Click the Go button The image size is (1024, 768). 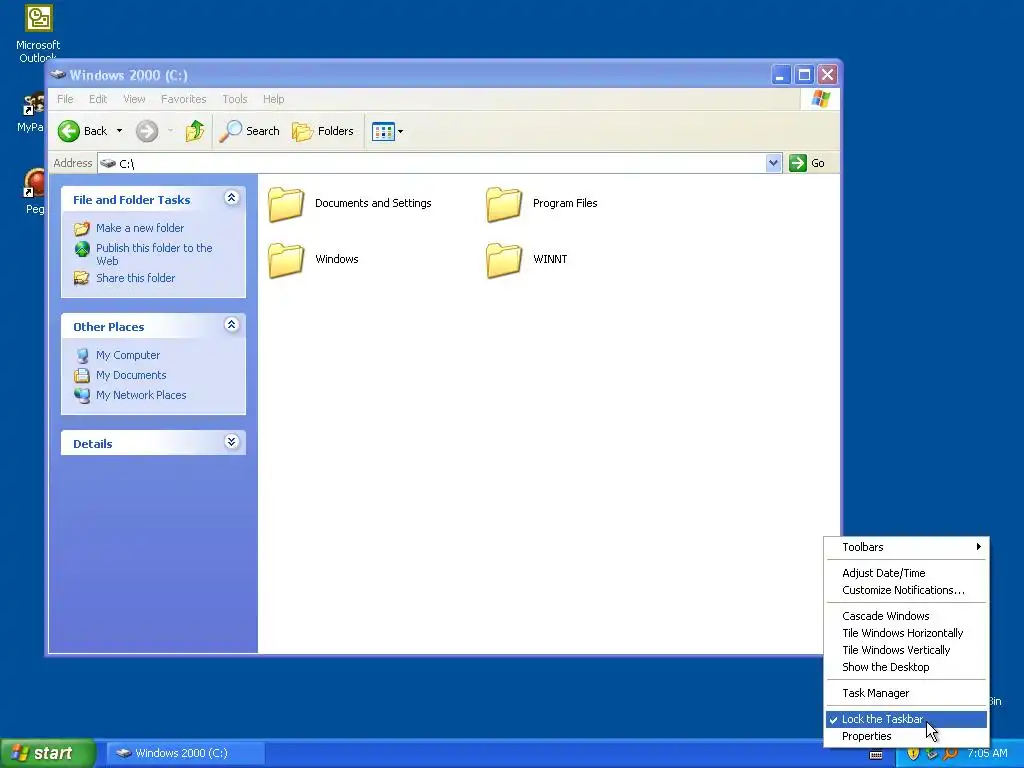point(807,163)
